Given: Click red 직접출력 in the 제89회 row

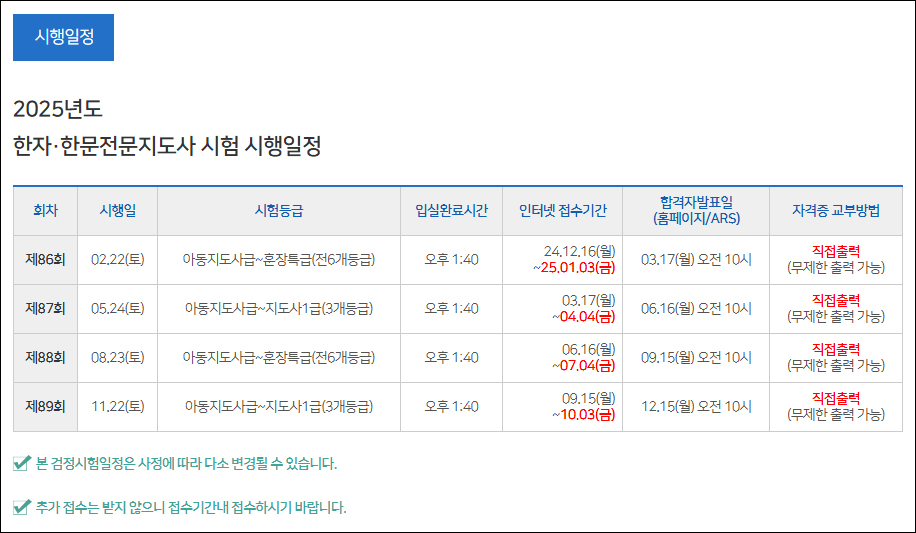Looking at the screenshot, I should pyautogui.click(x=836, y=399).
